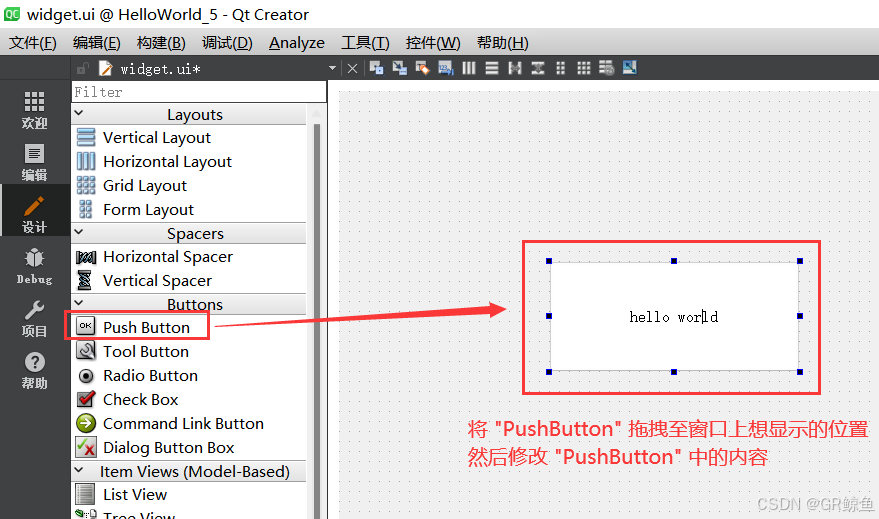Apply Lay Out in Grid icon
The width and height of the screenshot is (879, 519).
(x=584, y=68)
